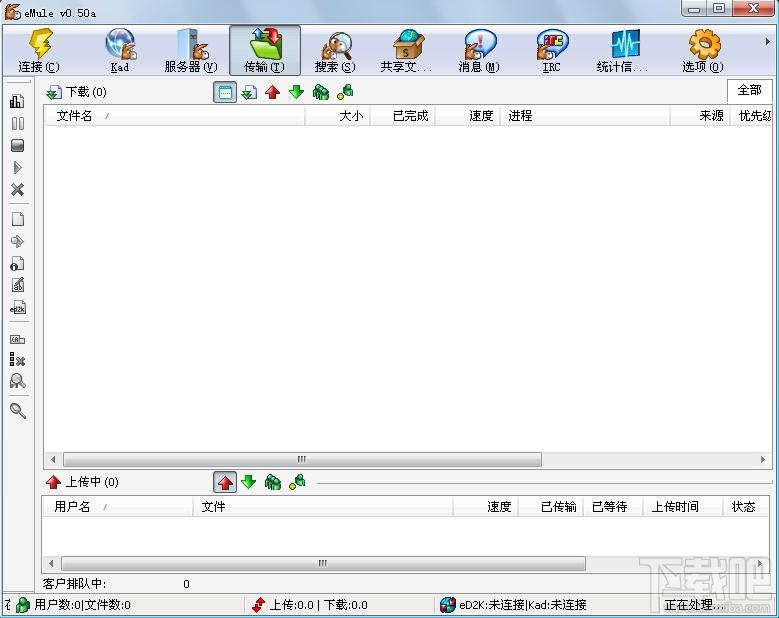The width and height of the screenshot is (779, 618).
Task: Sort downloads by 已完成 column
Action: (402, 116)
